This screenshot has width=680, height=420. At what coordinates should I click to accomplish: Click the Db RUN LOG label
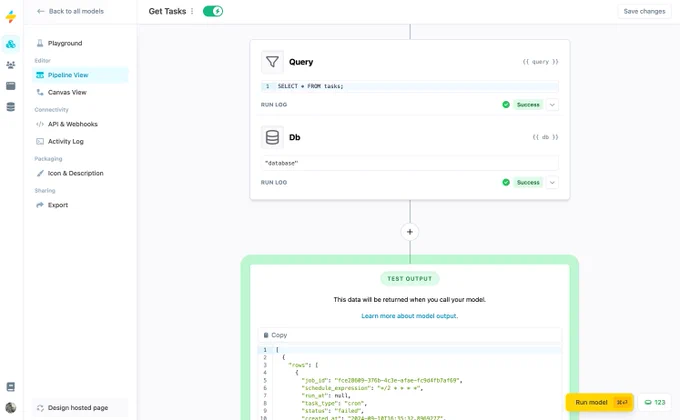(x=274, y=183)
